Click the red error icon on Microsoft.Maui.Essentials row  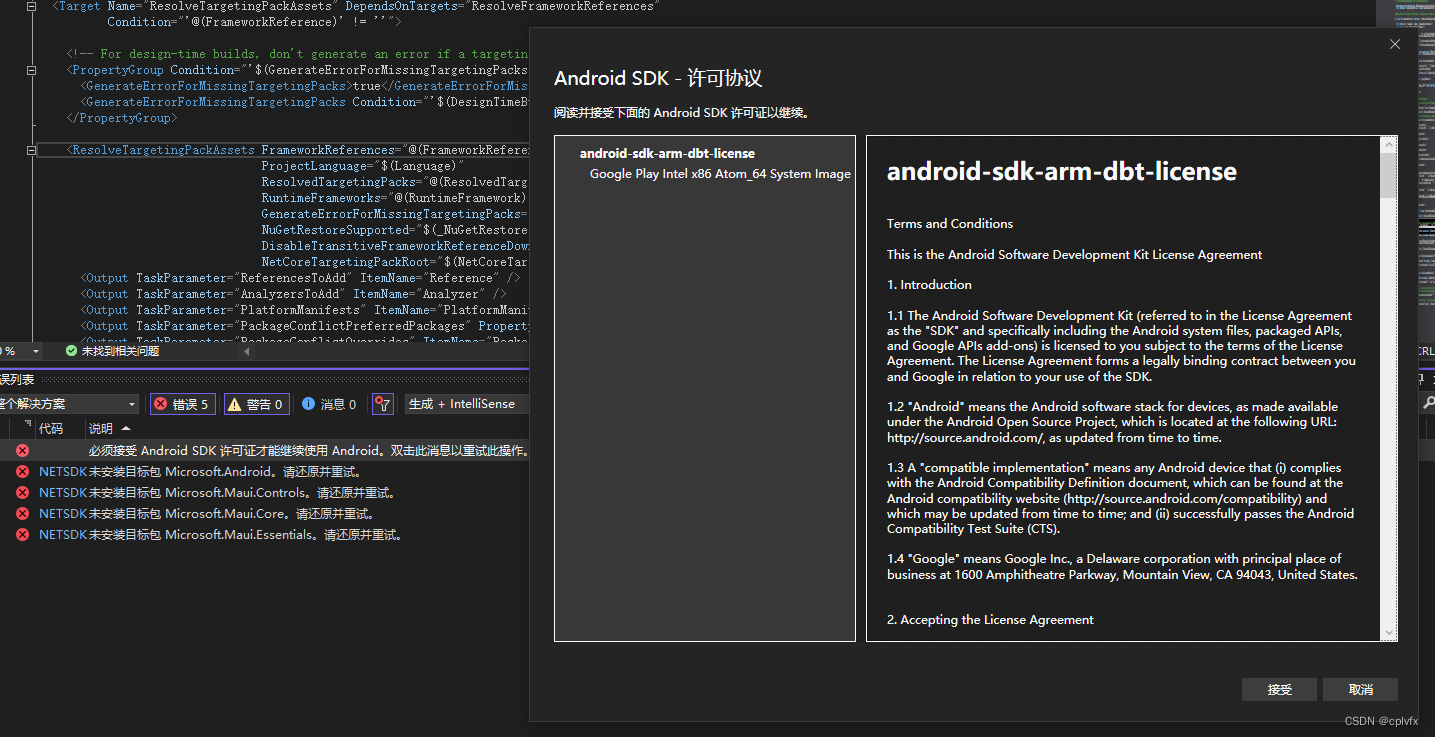pyautogui.click(x=22, y=534)
